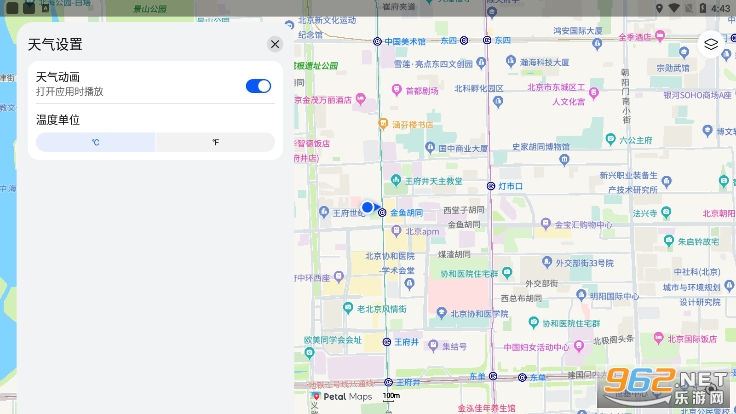Select the °F temperature unit
This screenshot has width=736, height=414.
(x=215, y=142)
